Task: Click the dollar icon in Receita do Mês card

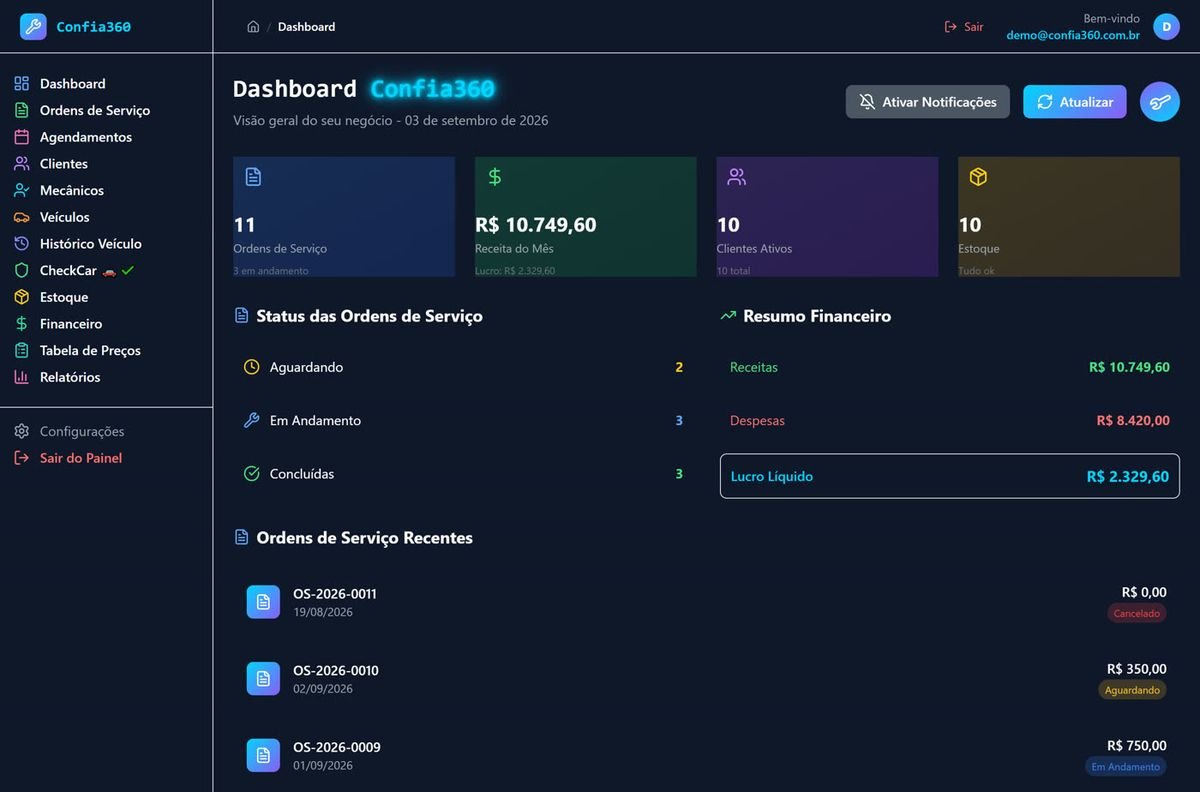Action: [x=495, y=177]
